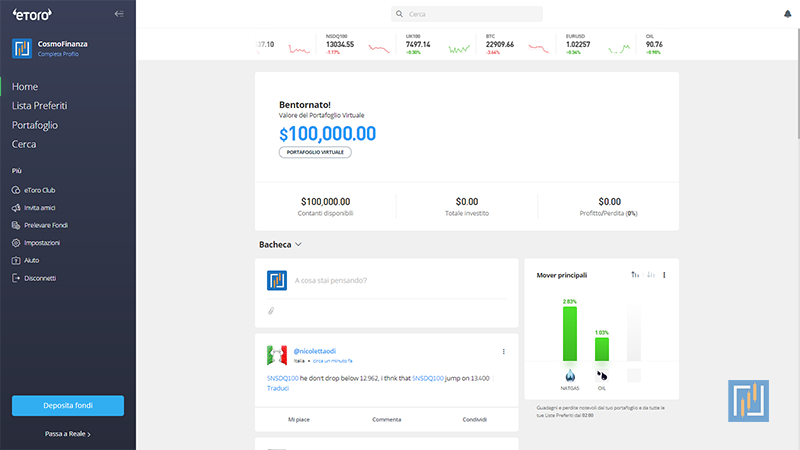Click Impostazioni gear icon
Viewport: 800px width, 450px height.
(x=16, y=243)
